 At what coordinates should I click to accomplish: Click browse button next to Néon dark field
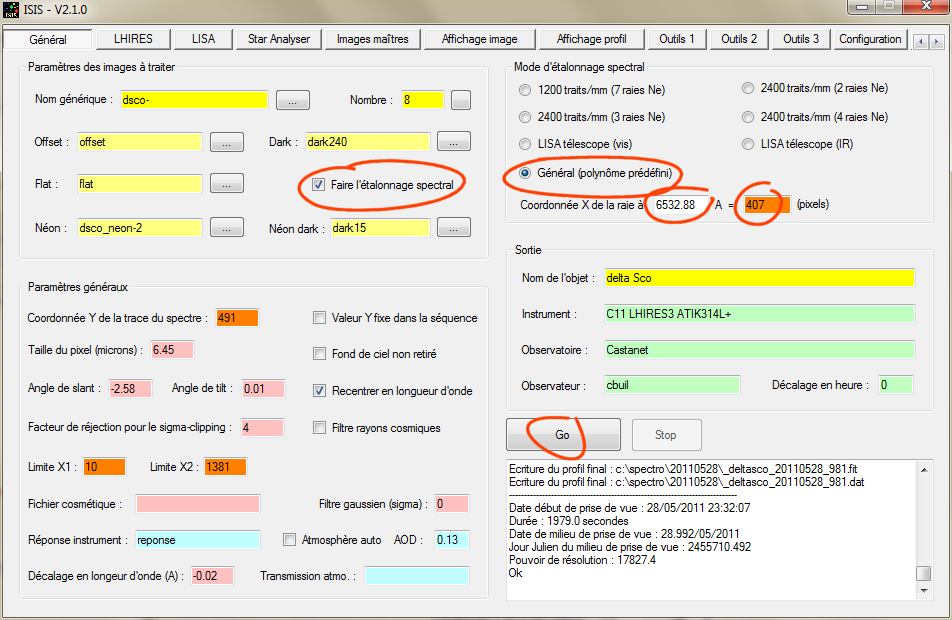[x=454, y=228]
